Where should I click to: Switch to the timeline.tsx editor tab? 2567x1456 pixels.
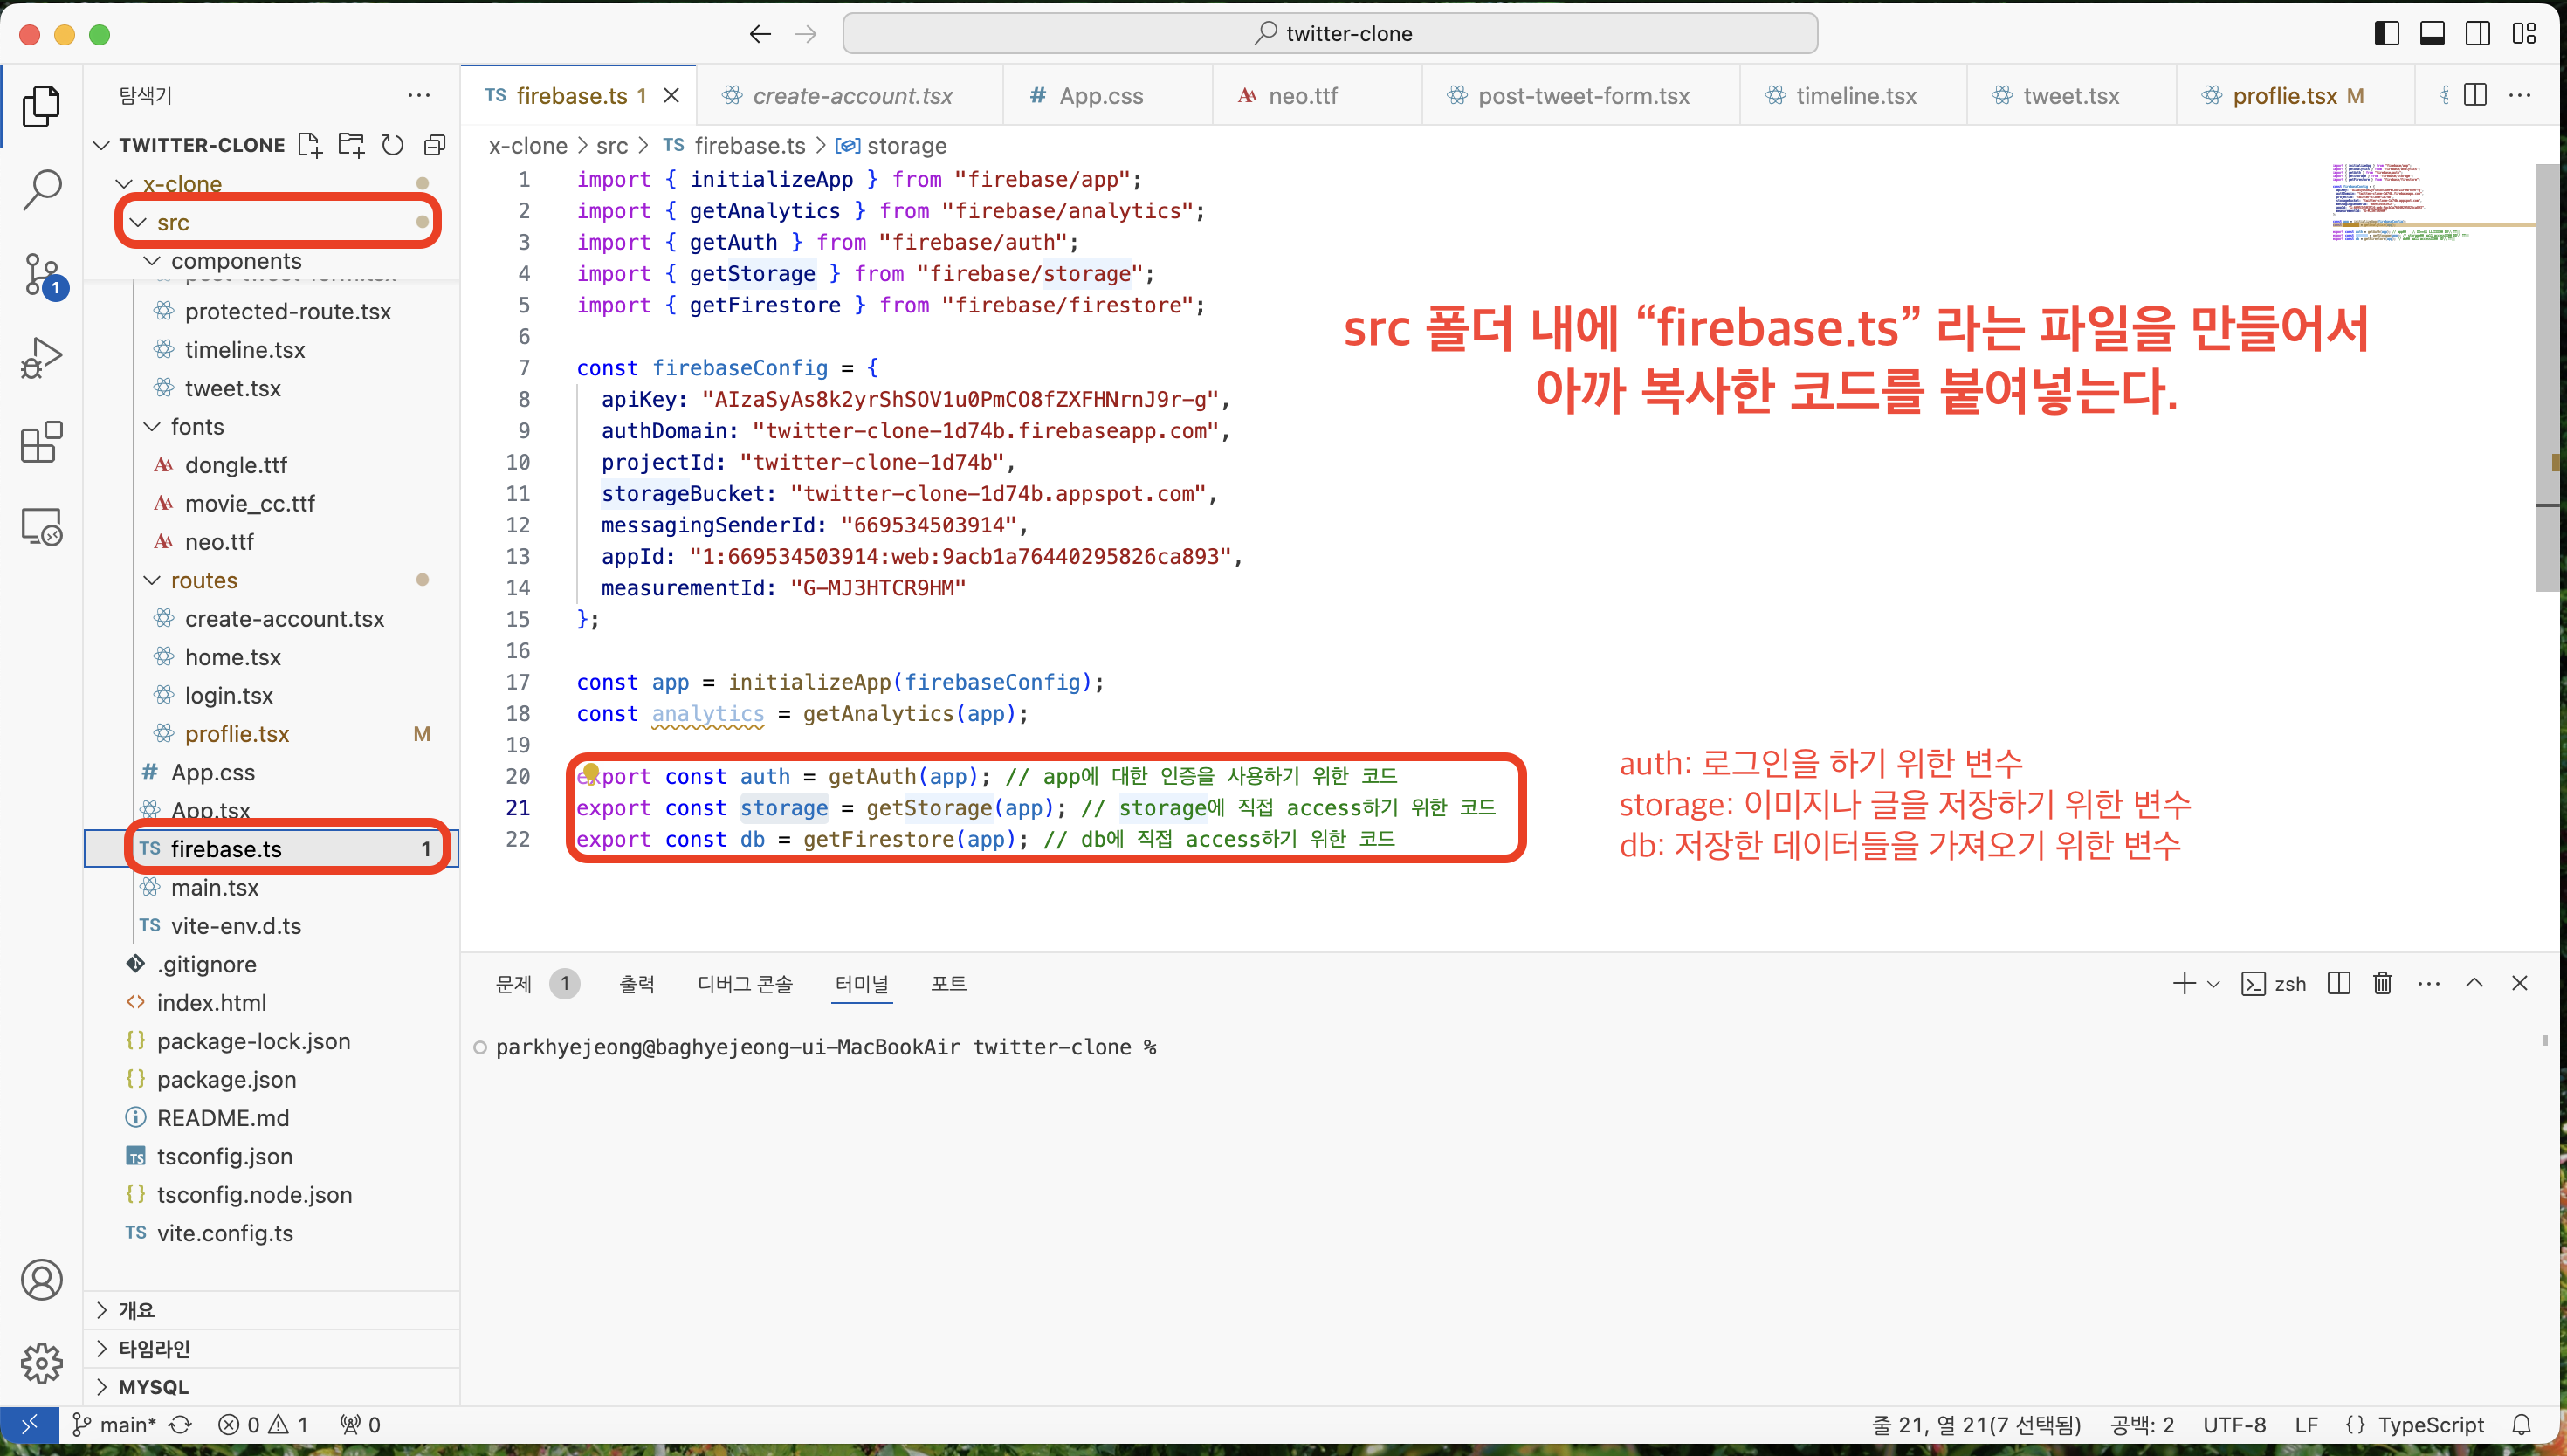(1855, 96)
